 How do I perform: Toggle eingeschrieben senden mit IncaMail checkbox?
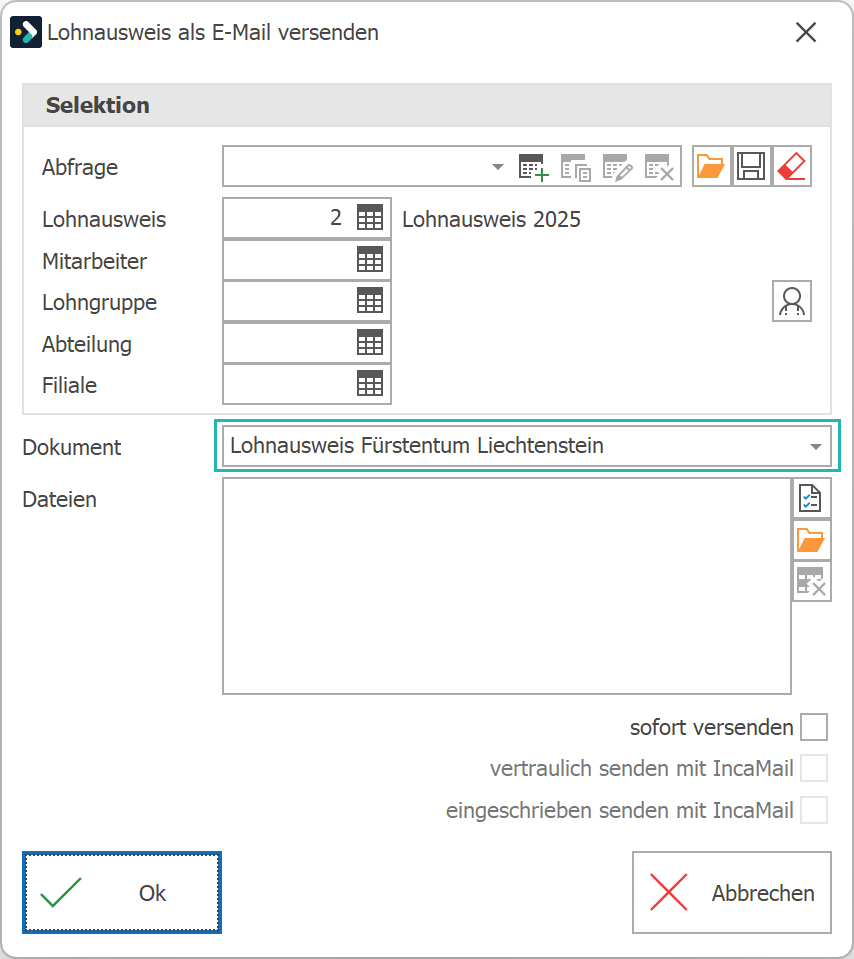(814, 810)
